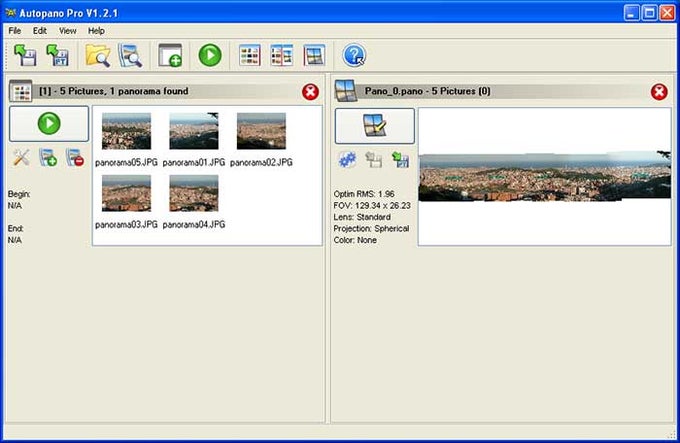680x443 pixels.
Task: Open the Edit menu
Action: (39, 31)
